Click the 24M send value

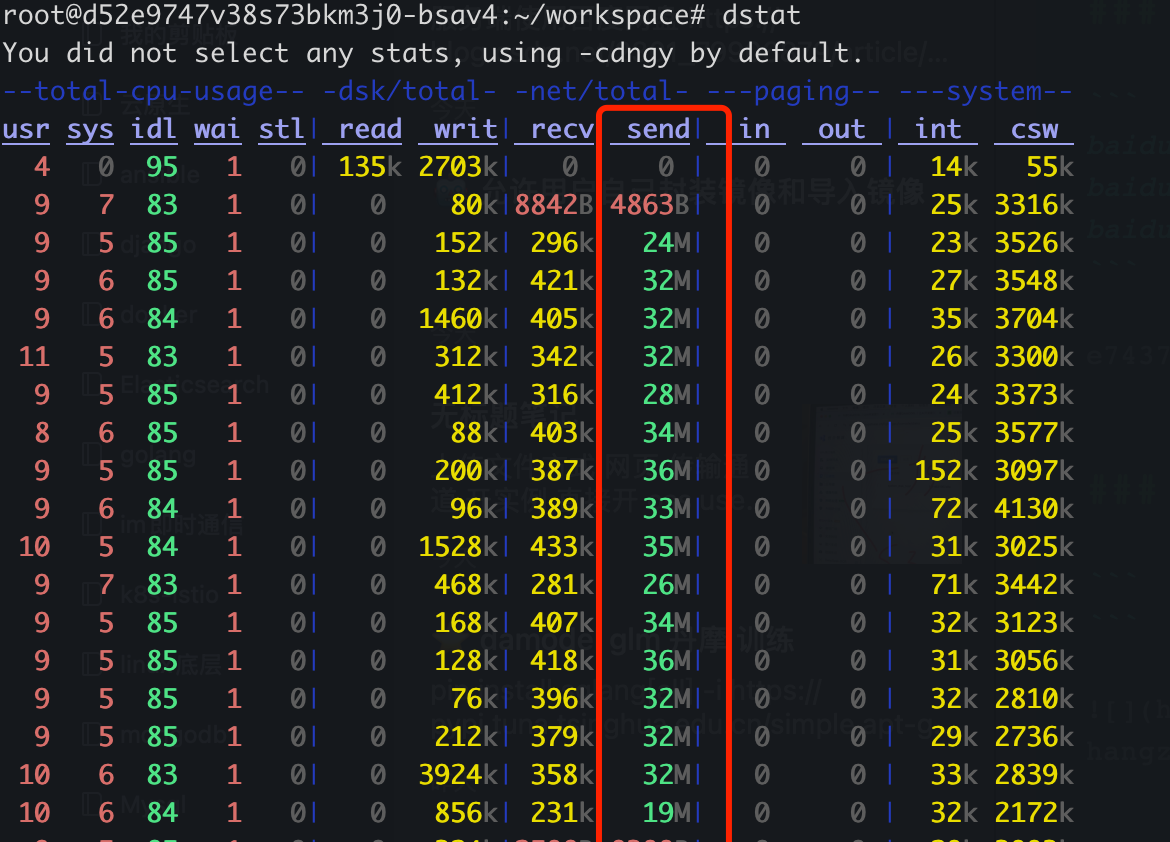[x=666, y=243]
